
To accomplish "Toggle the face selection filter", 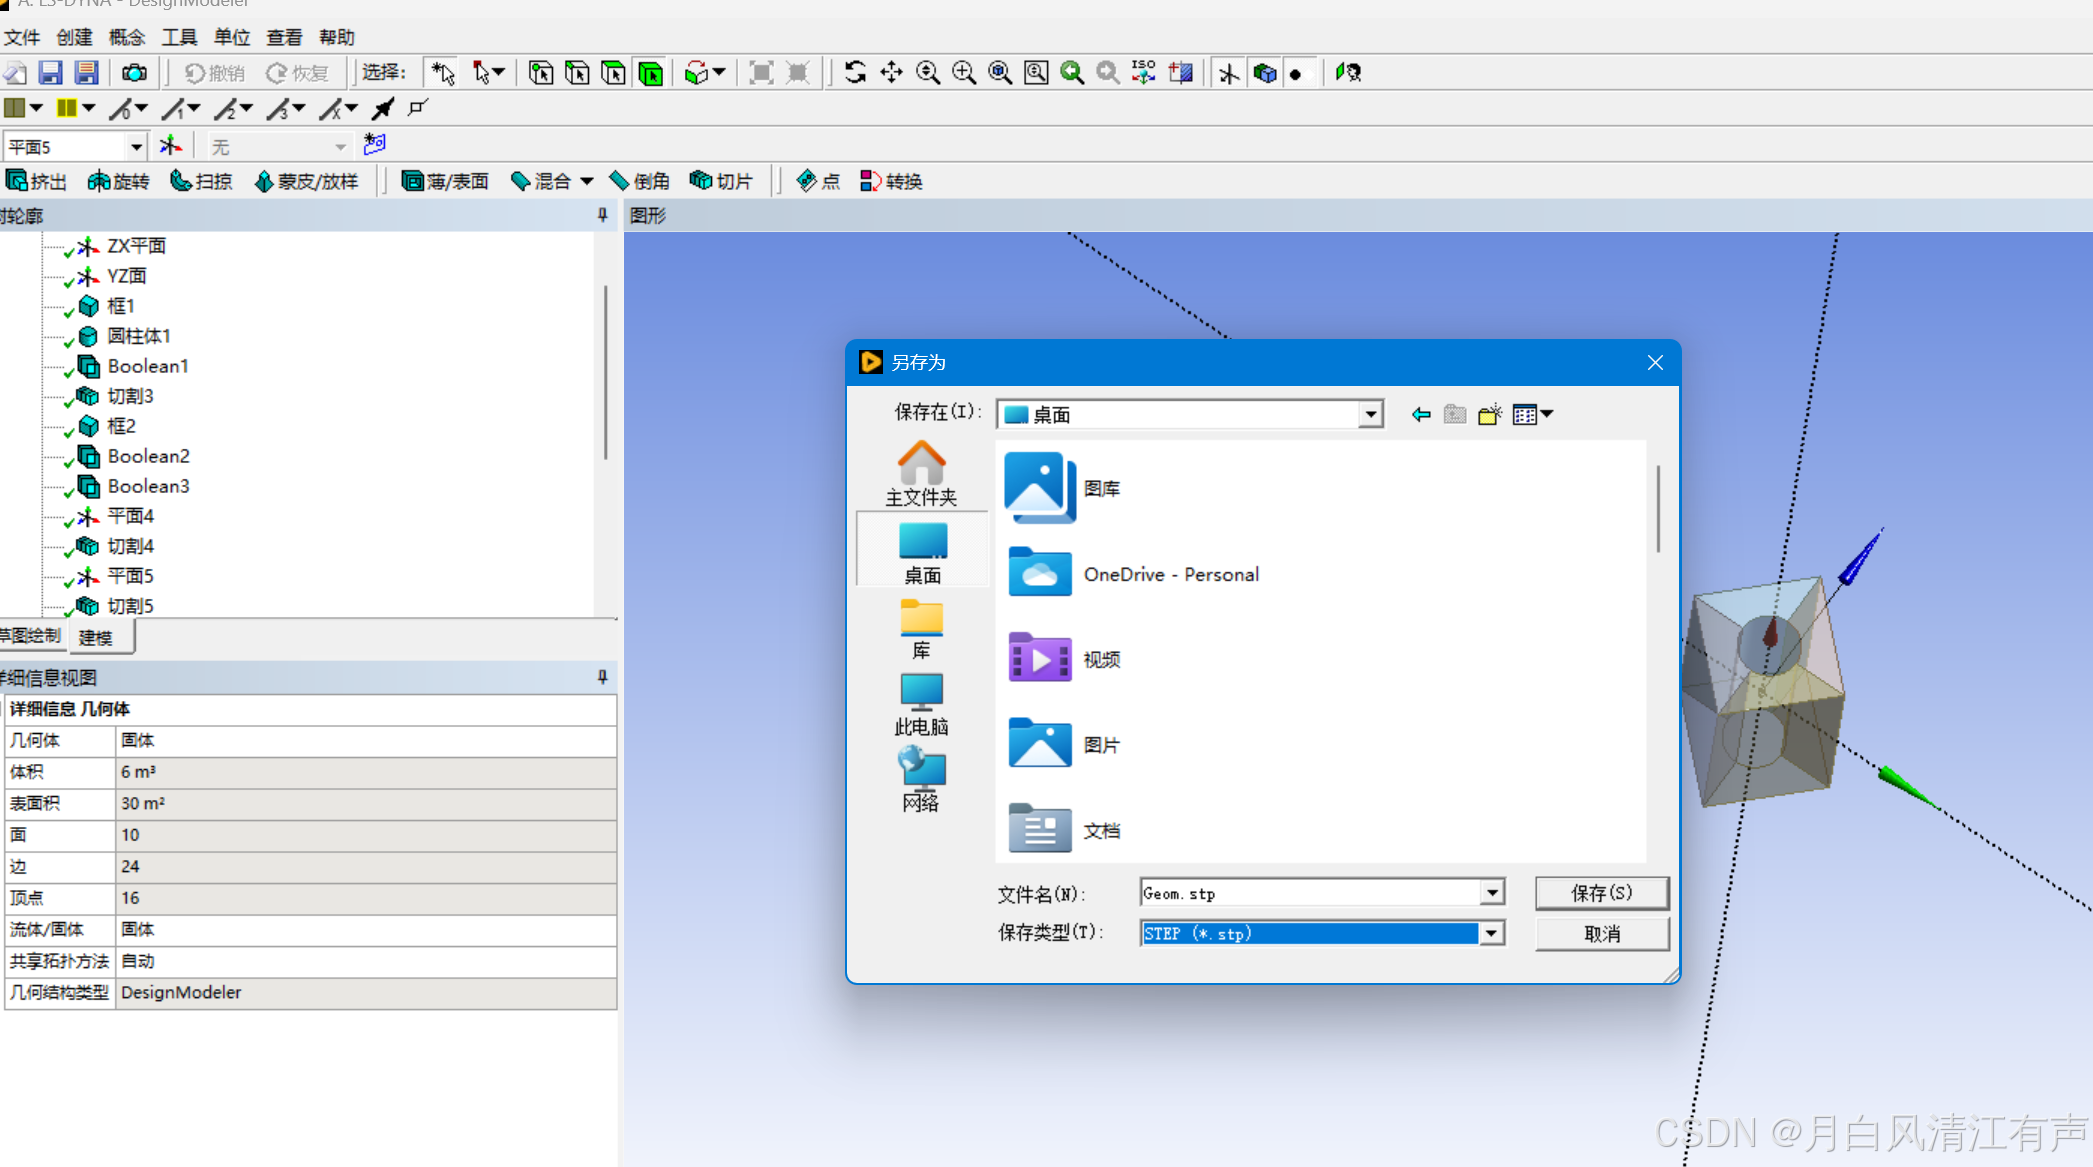I will click(x=614, y=73).
